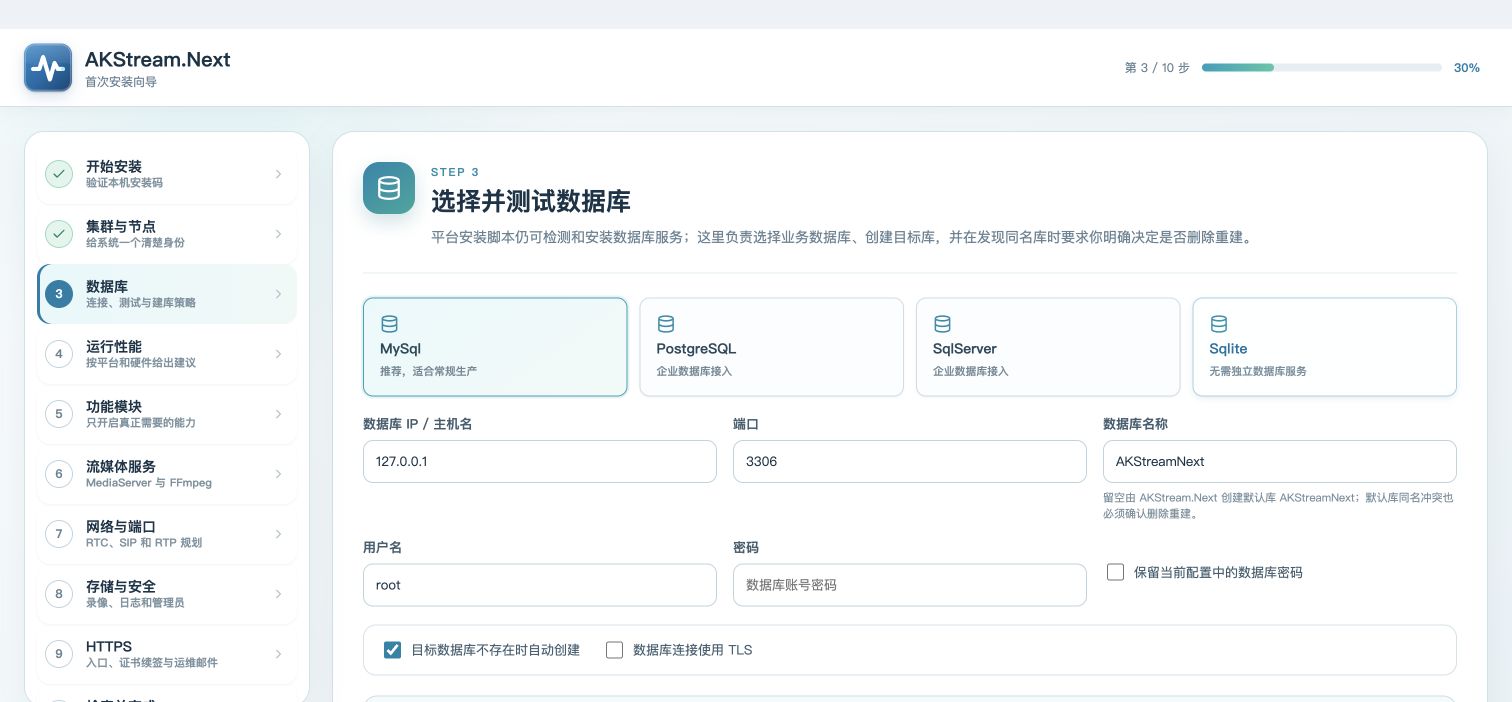Open the 功能模块 step
The width and height of the screenshot is (1512, 702).
167,414
